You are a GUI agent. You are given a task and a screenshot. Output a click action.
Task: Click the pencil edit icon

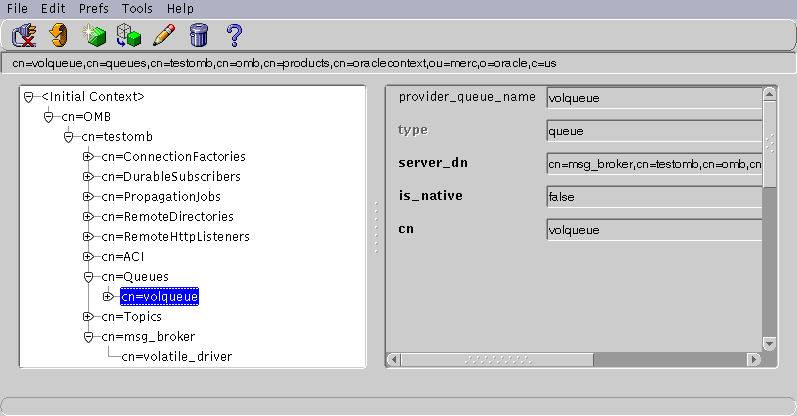click(163, 37)
